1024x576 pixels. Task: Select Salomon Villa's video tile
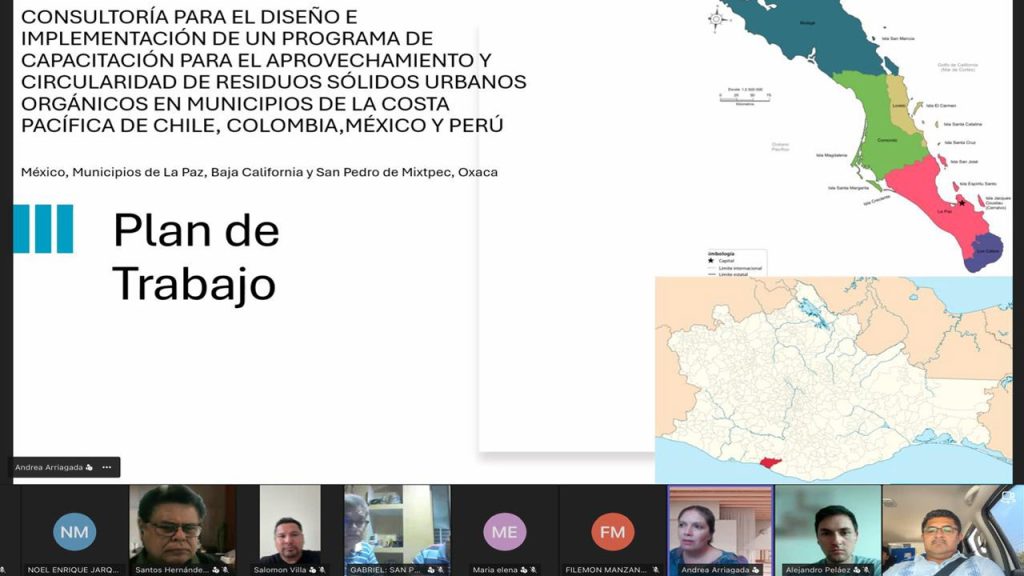click(x=289, y=525)
